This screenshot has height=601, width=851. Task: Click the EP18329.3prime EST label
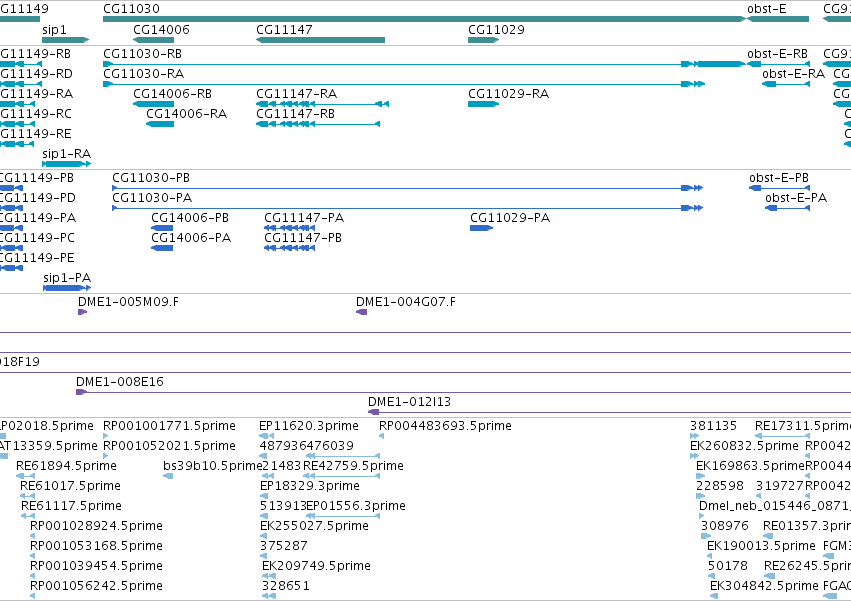tap(310, 486)
